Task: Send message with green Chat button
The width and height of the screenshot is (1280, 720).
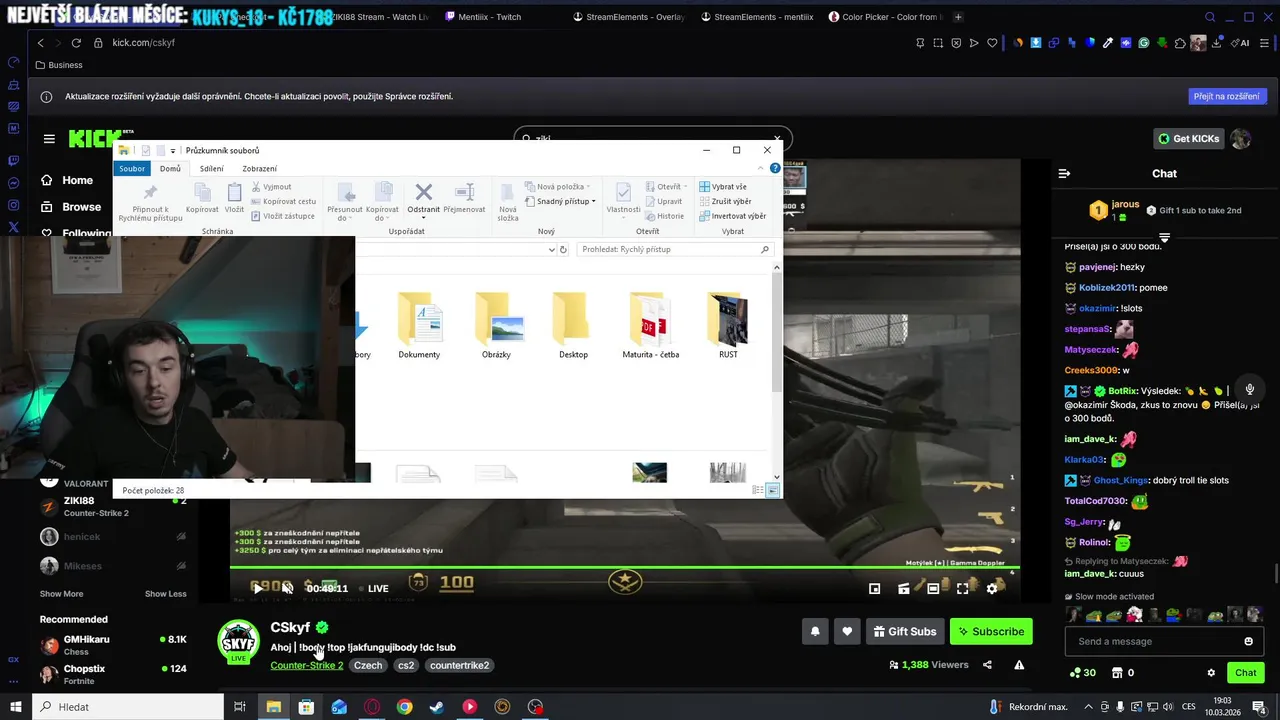Action: click(1245, 673)
